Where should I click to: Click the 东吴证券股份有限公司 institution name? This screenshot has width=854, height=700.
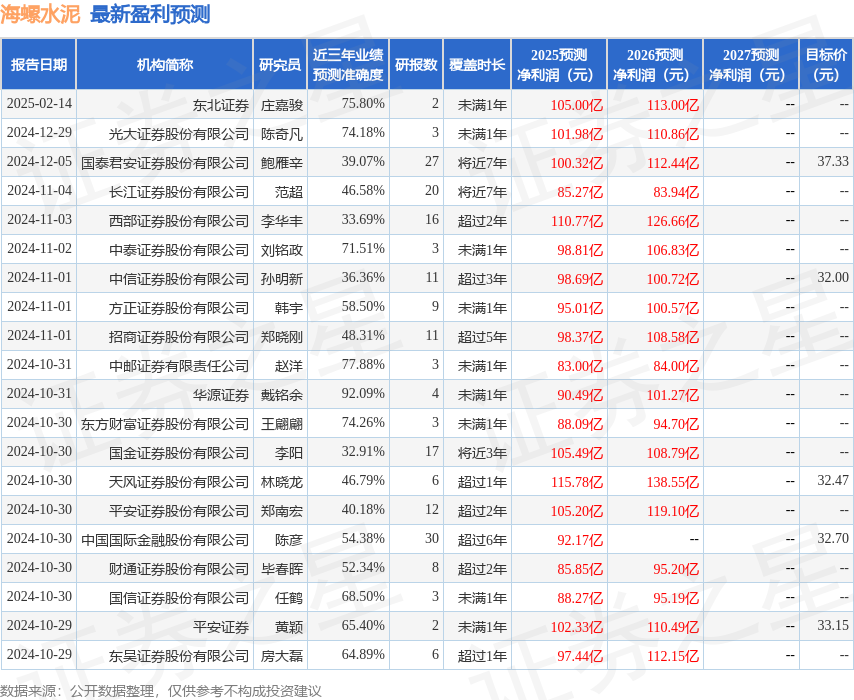pyautogui.click(x=179, y=655)
